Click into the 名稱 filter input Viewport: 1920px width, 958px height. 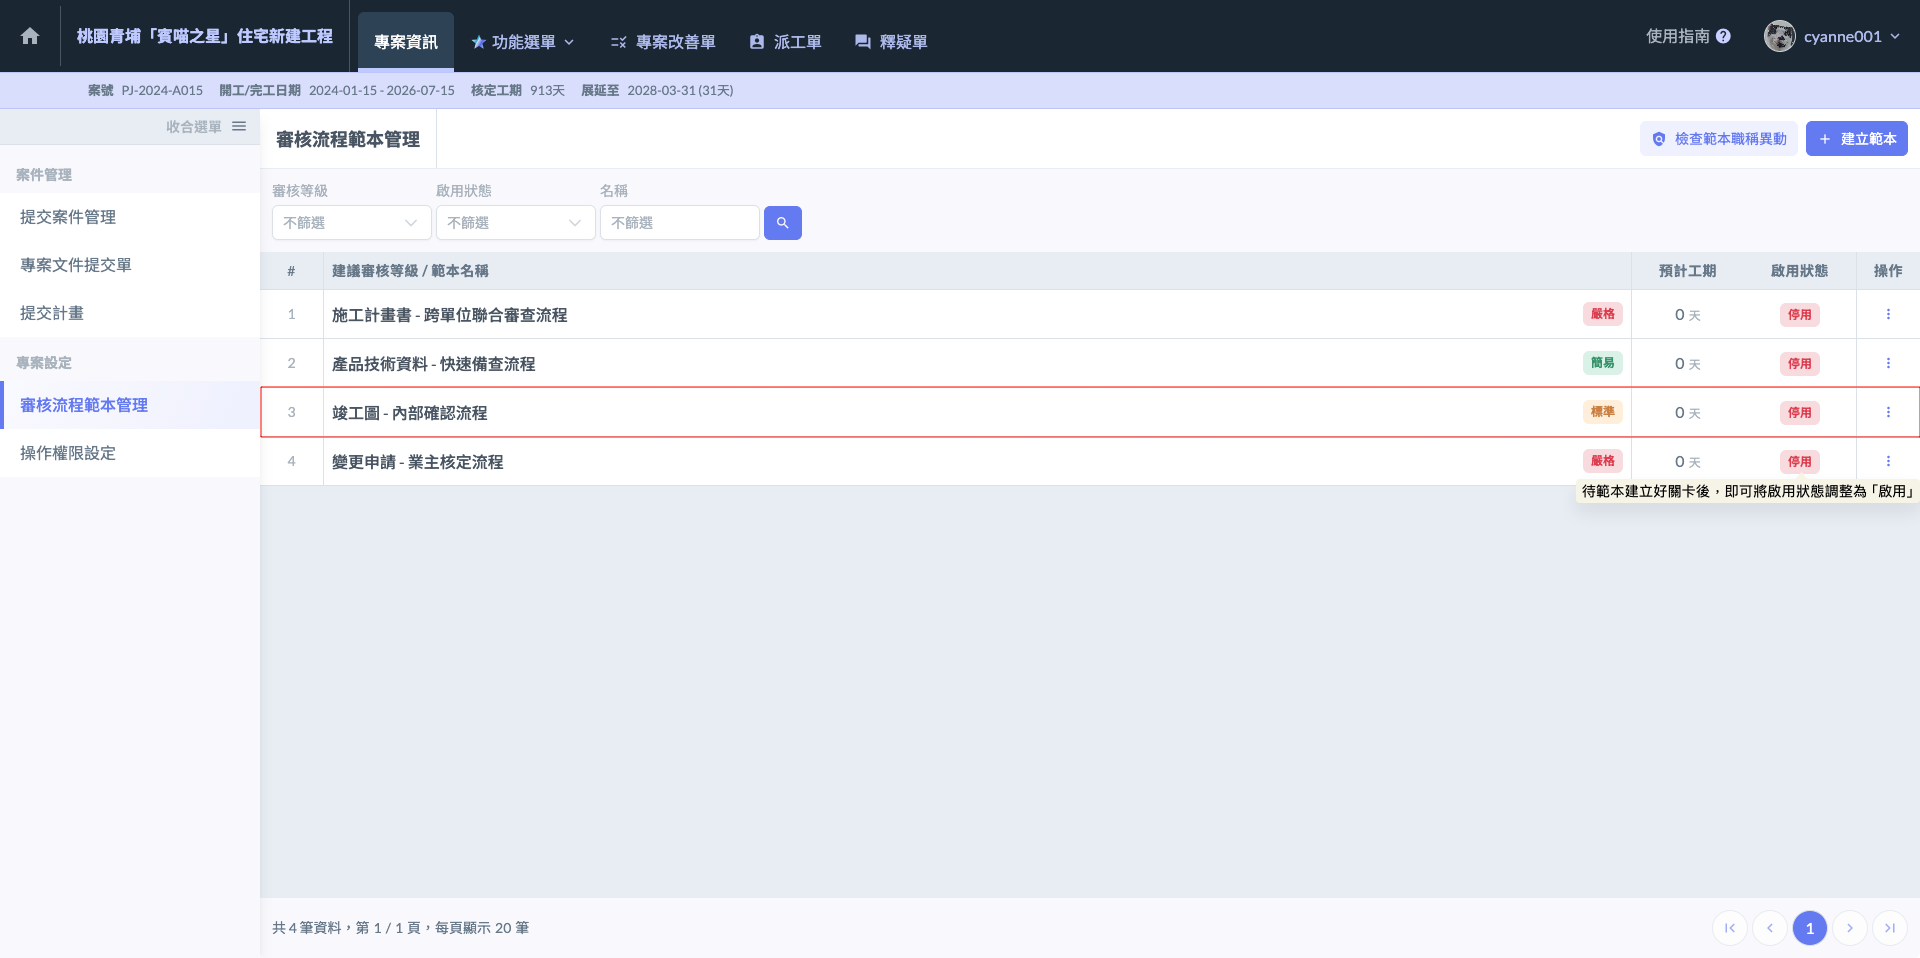[x=680, y=223]
